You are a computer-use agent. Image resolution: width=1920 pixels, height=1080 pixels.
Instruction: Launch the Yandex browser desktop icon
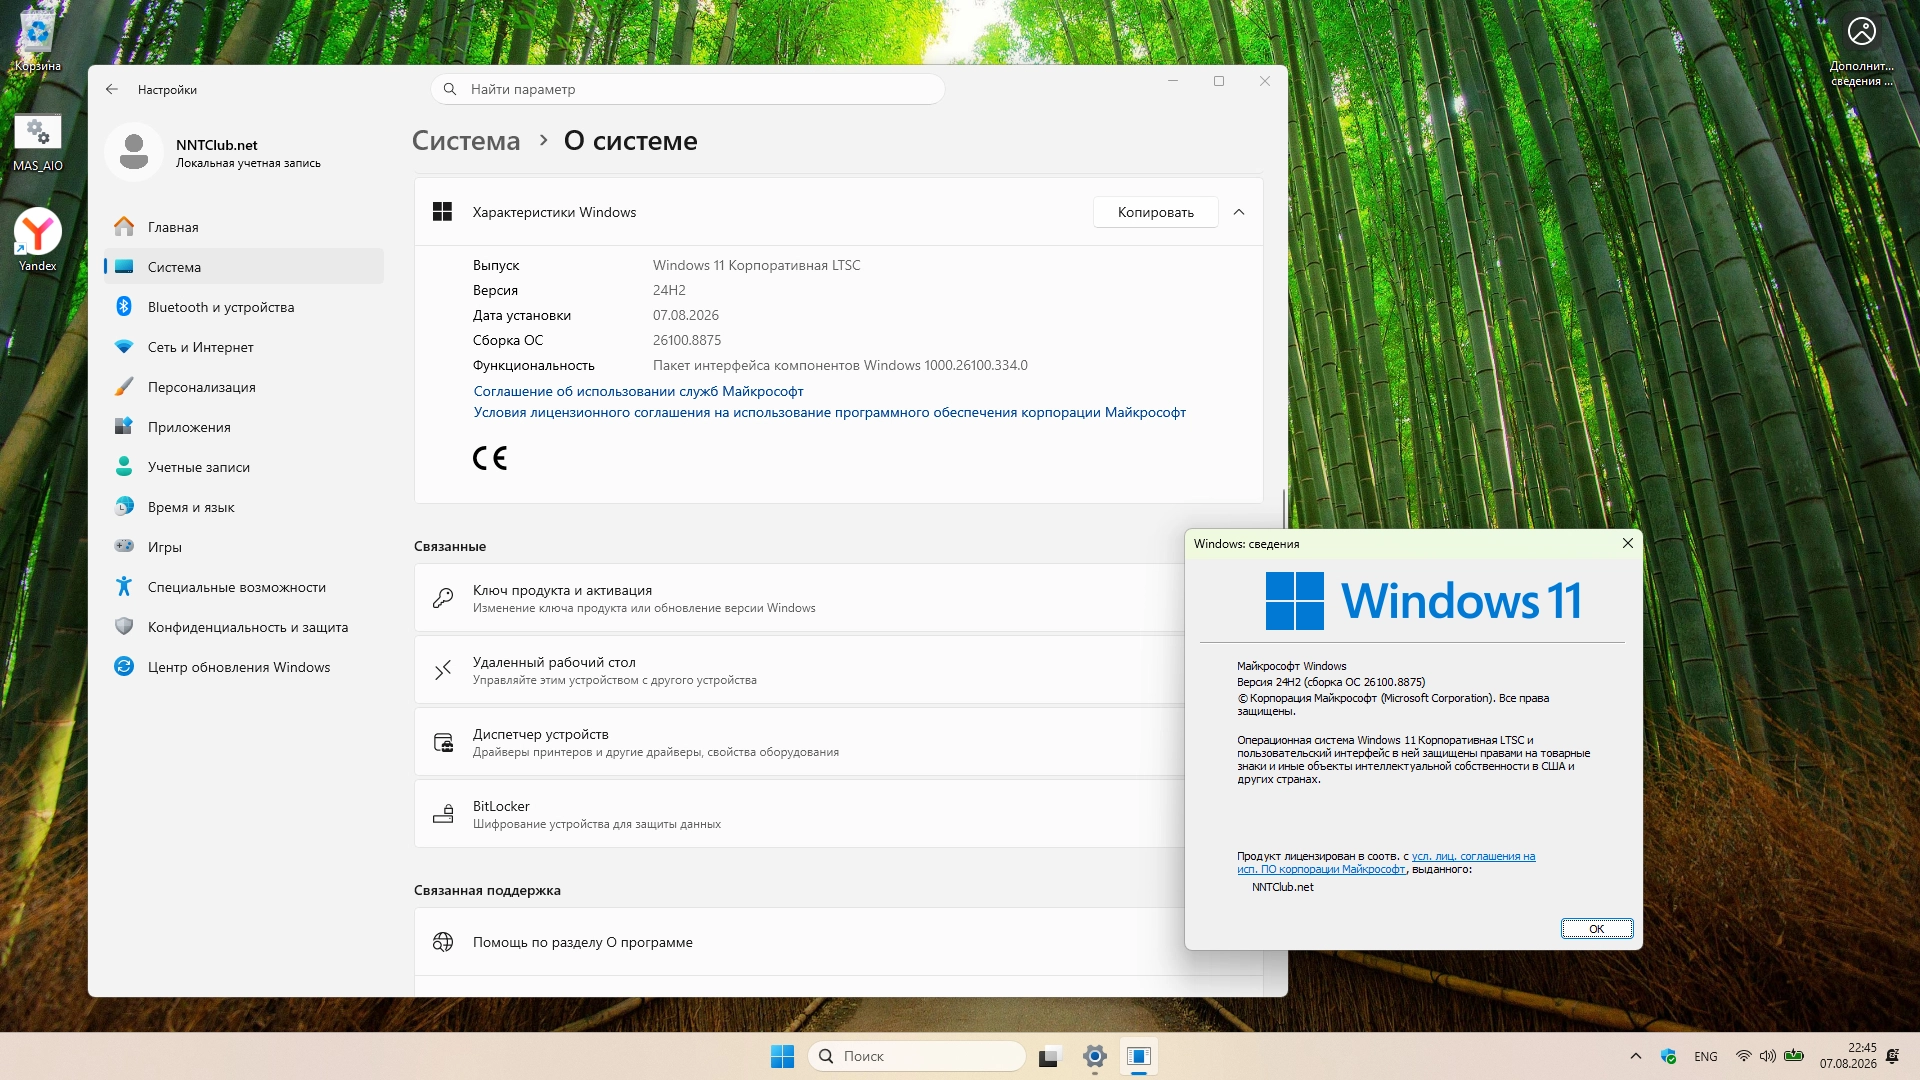click(x=37, y=240)
